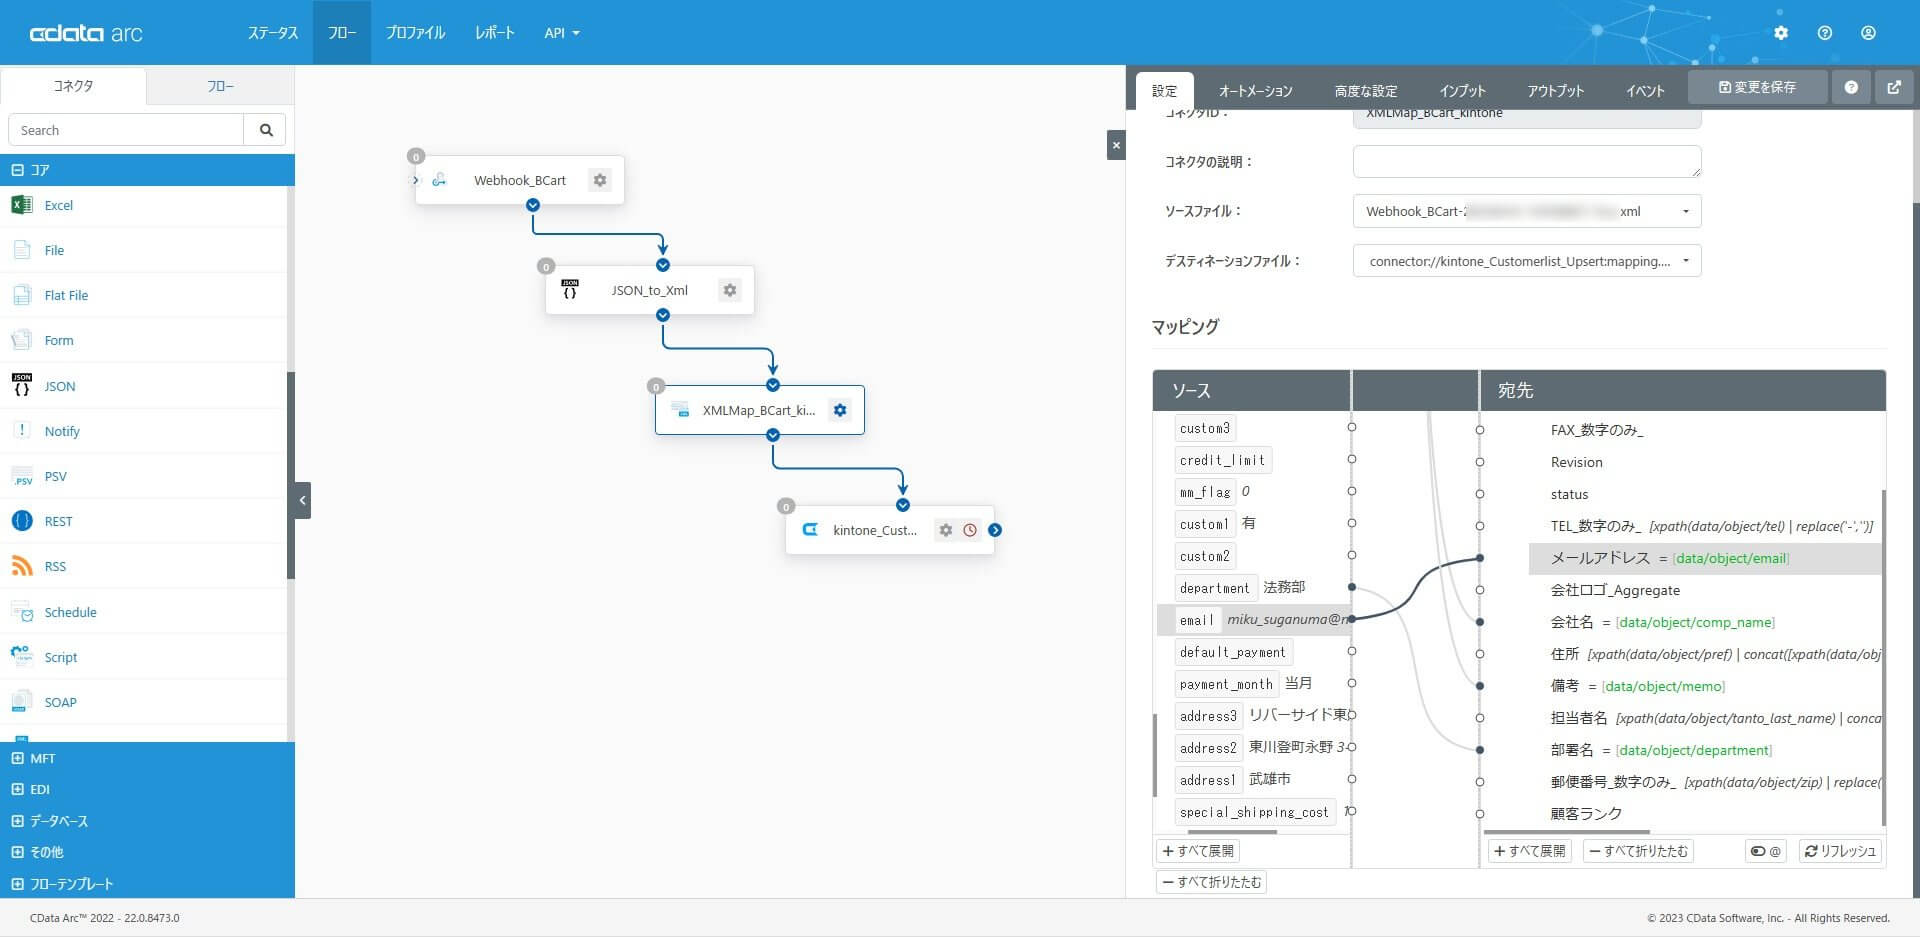Click the CData Arc logo
This screenshot has width=1920, height=937.
86,33
